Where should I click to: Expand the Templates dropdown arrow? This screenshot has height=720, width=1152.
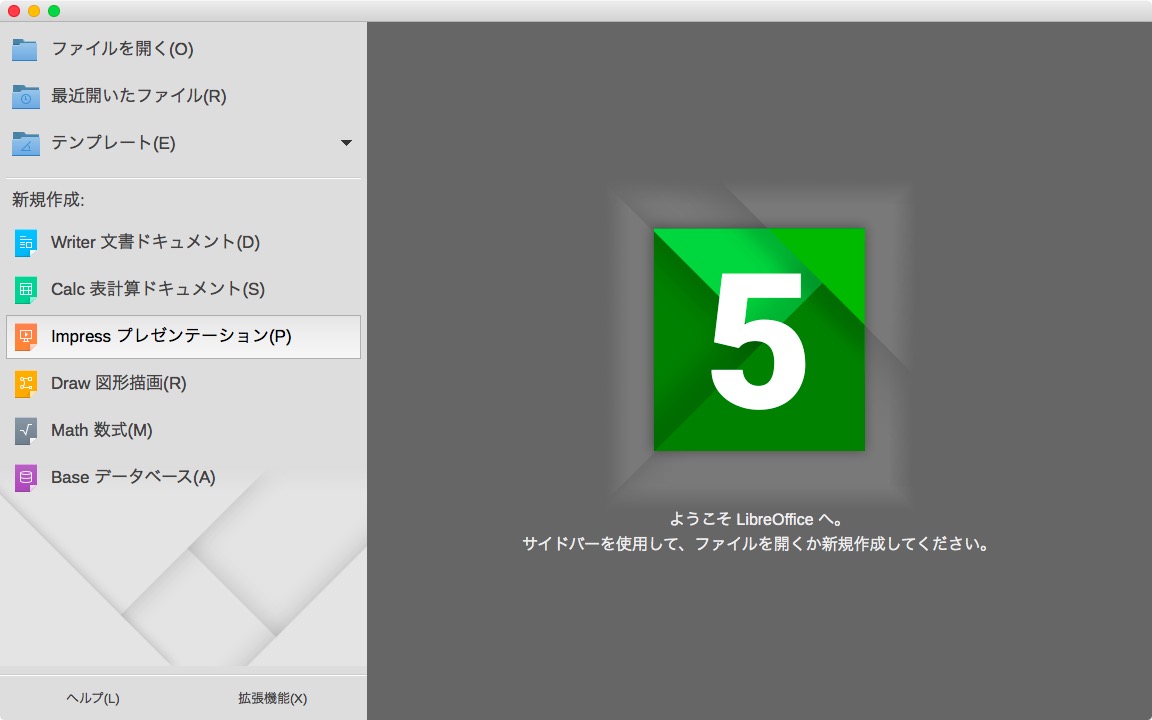coord(346,143)
